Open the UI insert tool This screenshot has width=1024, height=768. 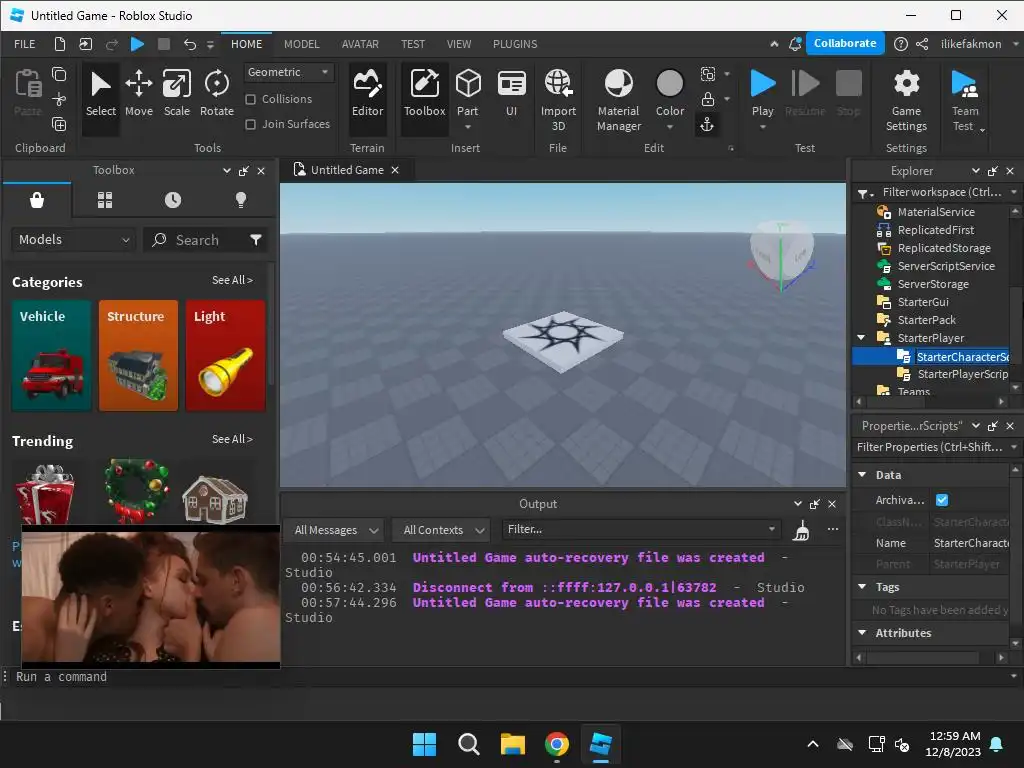pyautogui.click(x=511, y=94)
